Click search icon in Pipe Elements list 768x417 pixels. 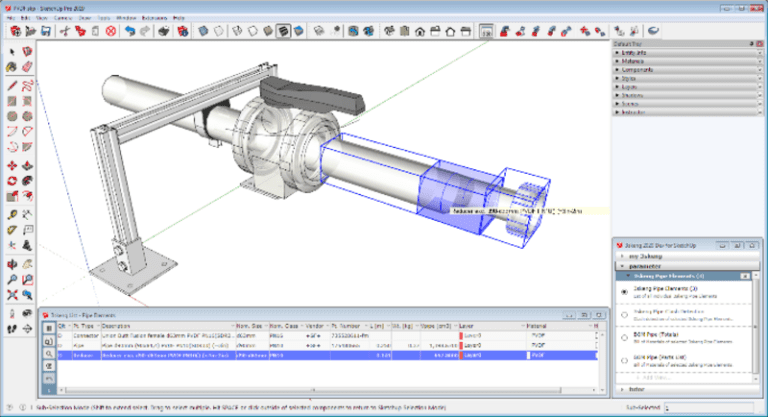48,353
